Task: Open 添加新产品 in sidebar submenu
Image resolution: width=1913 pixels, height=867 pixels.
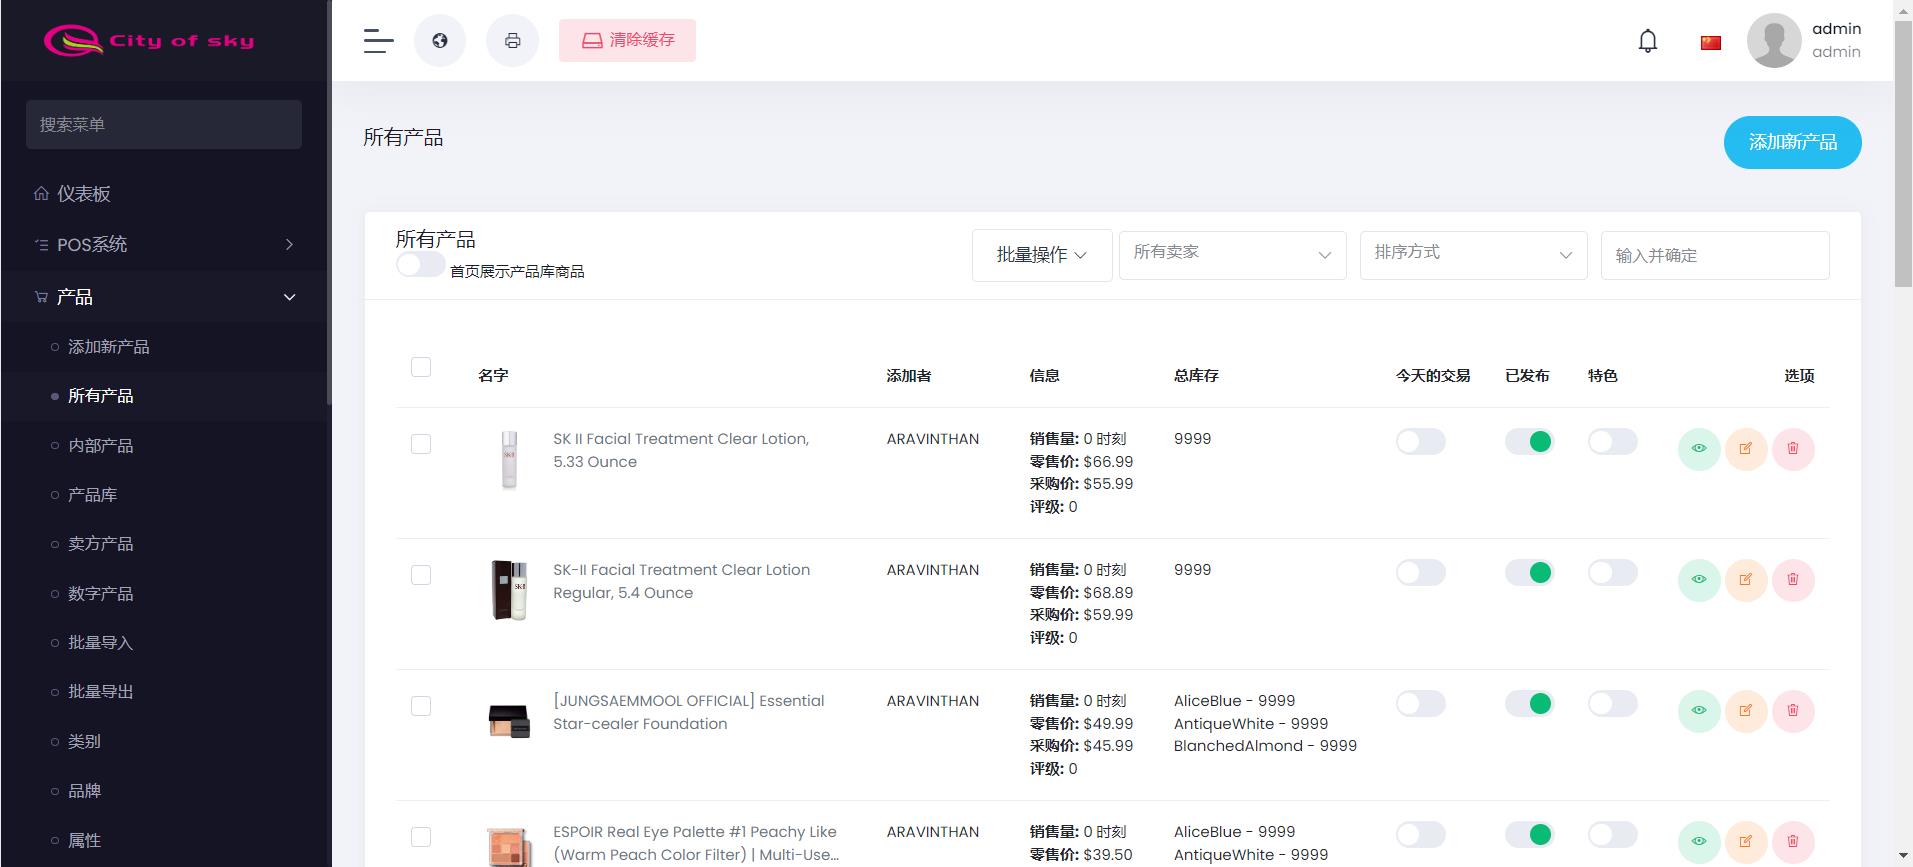Action: (x=108, y=347)
